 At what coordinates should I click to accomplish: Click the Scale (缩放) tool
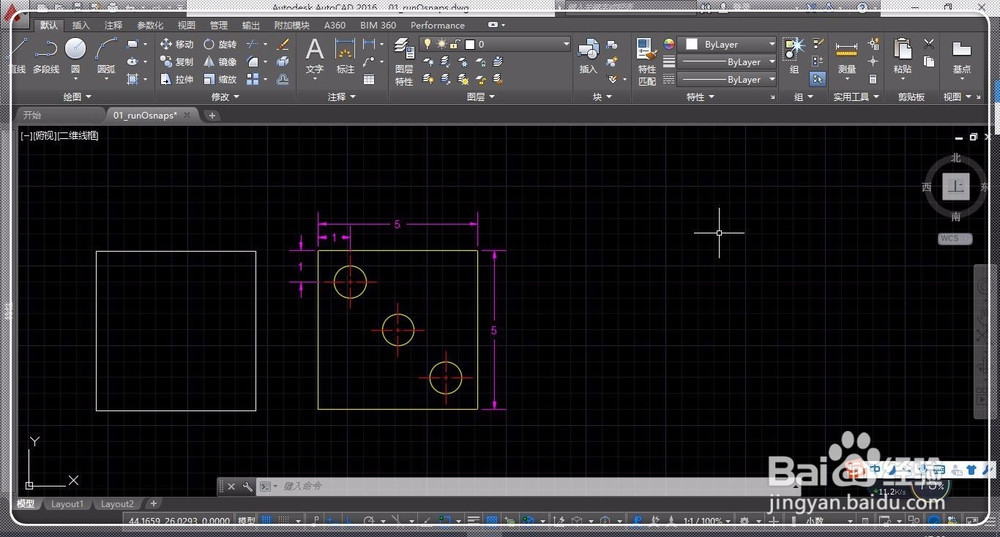coord(220,79)
